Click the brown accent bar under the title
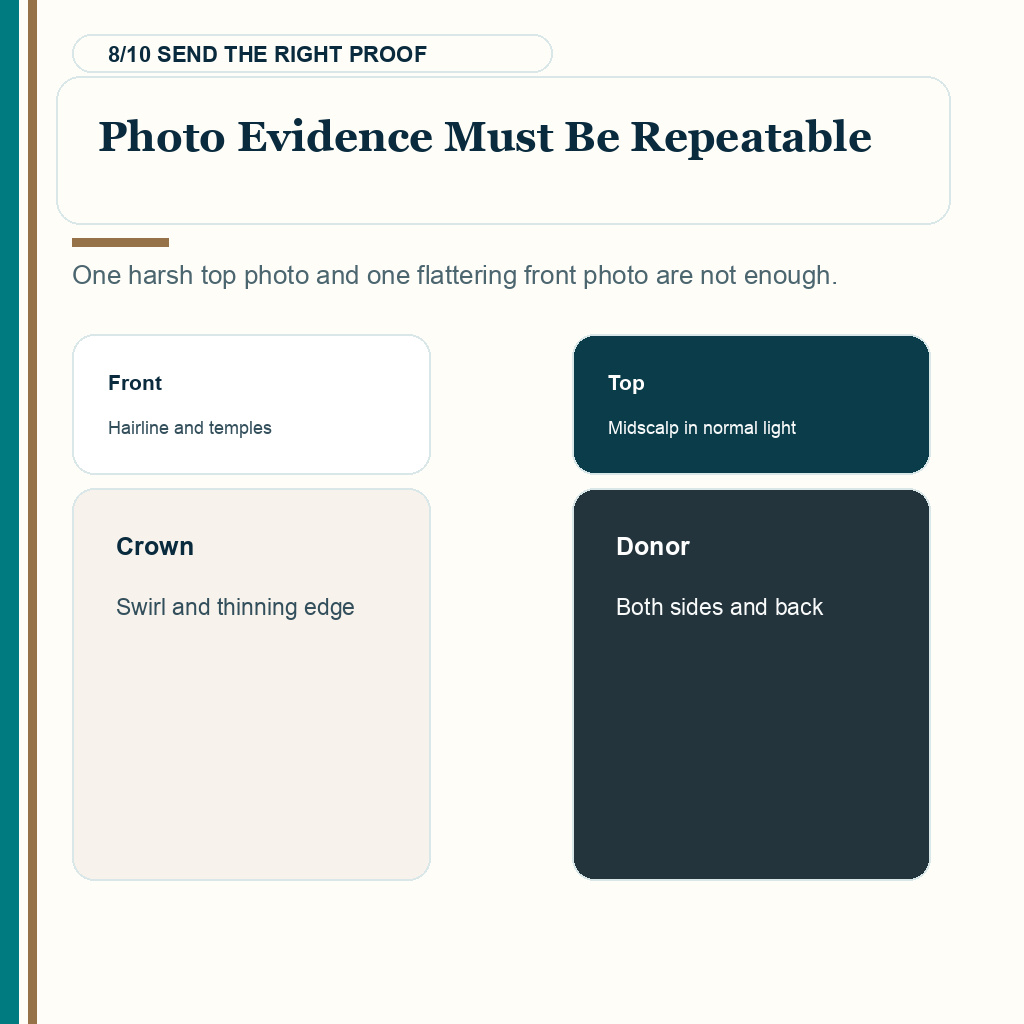 click(x=120, y=242)
